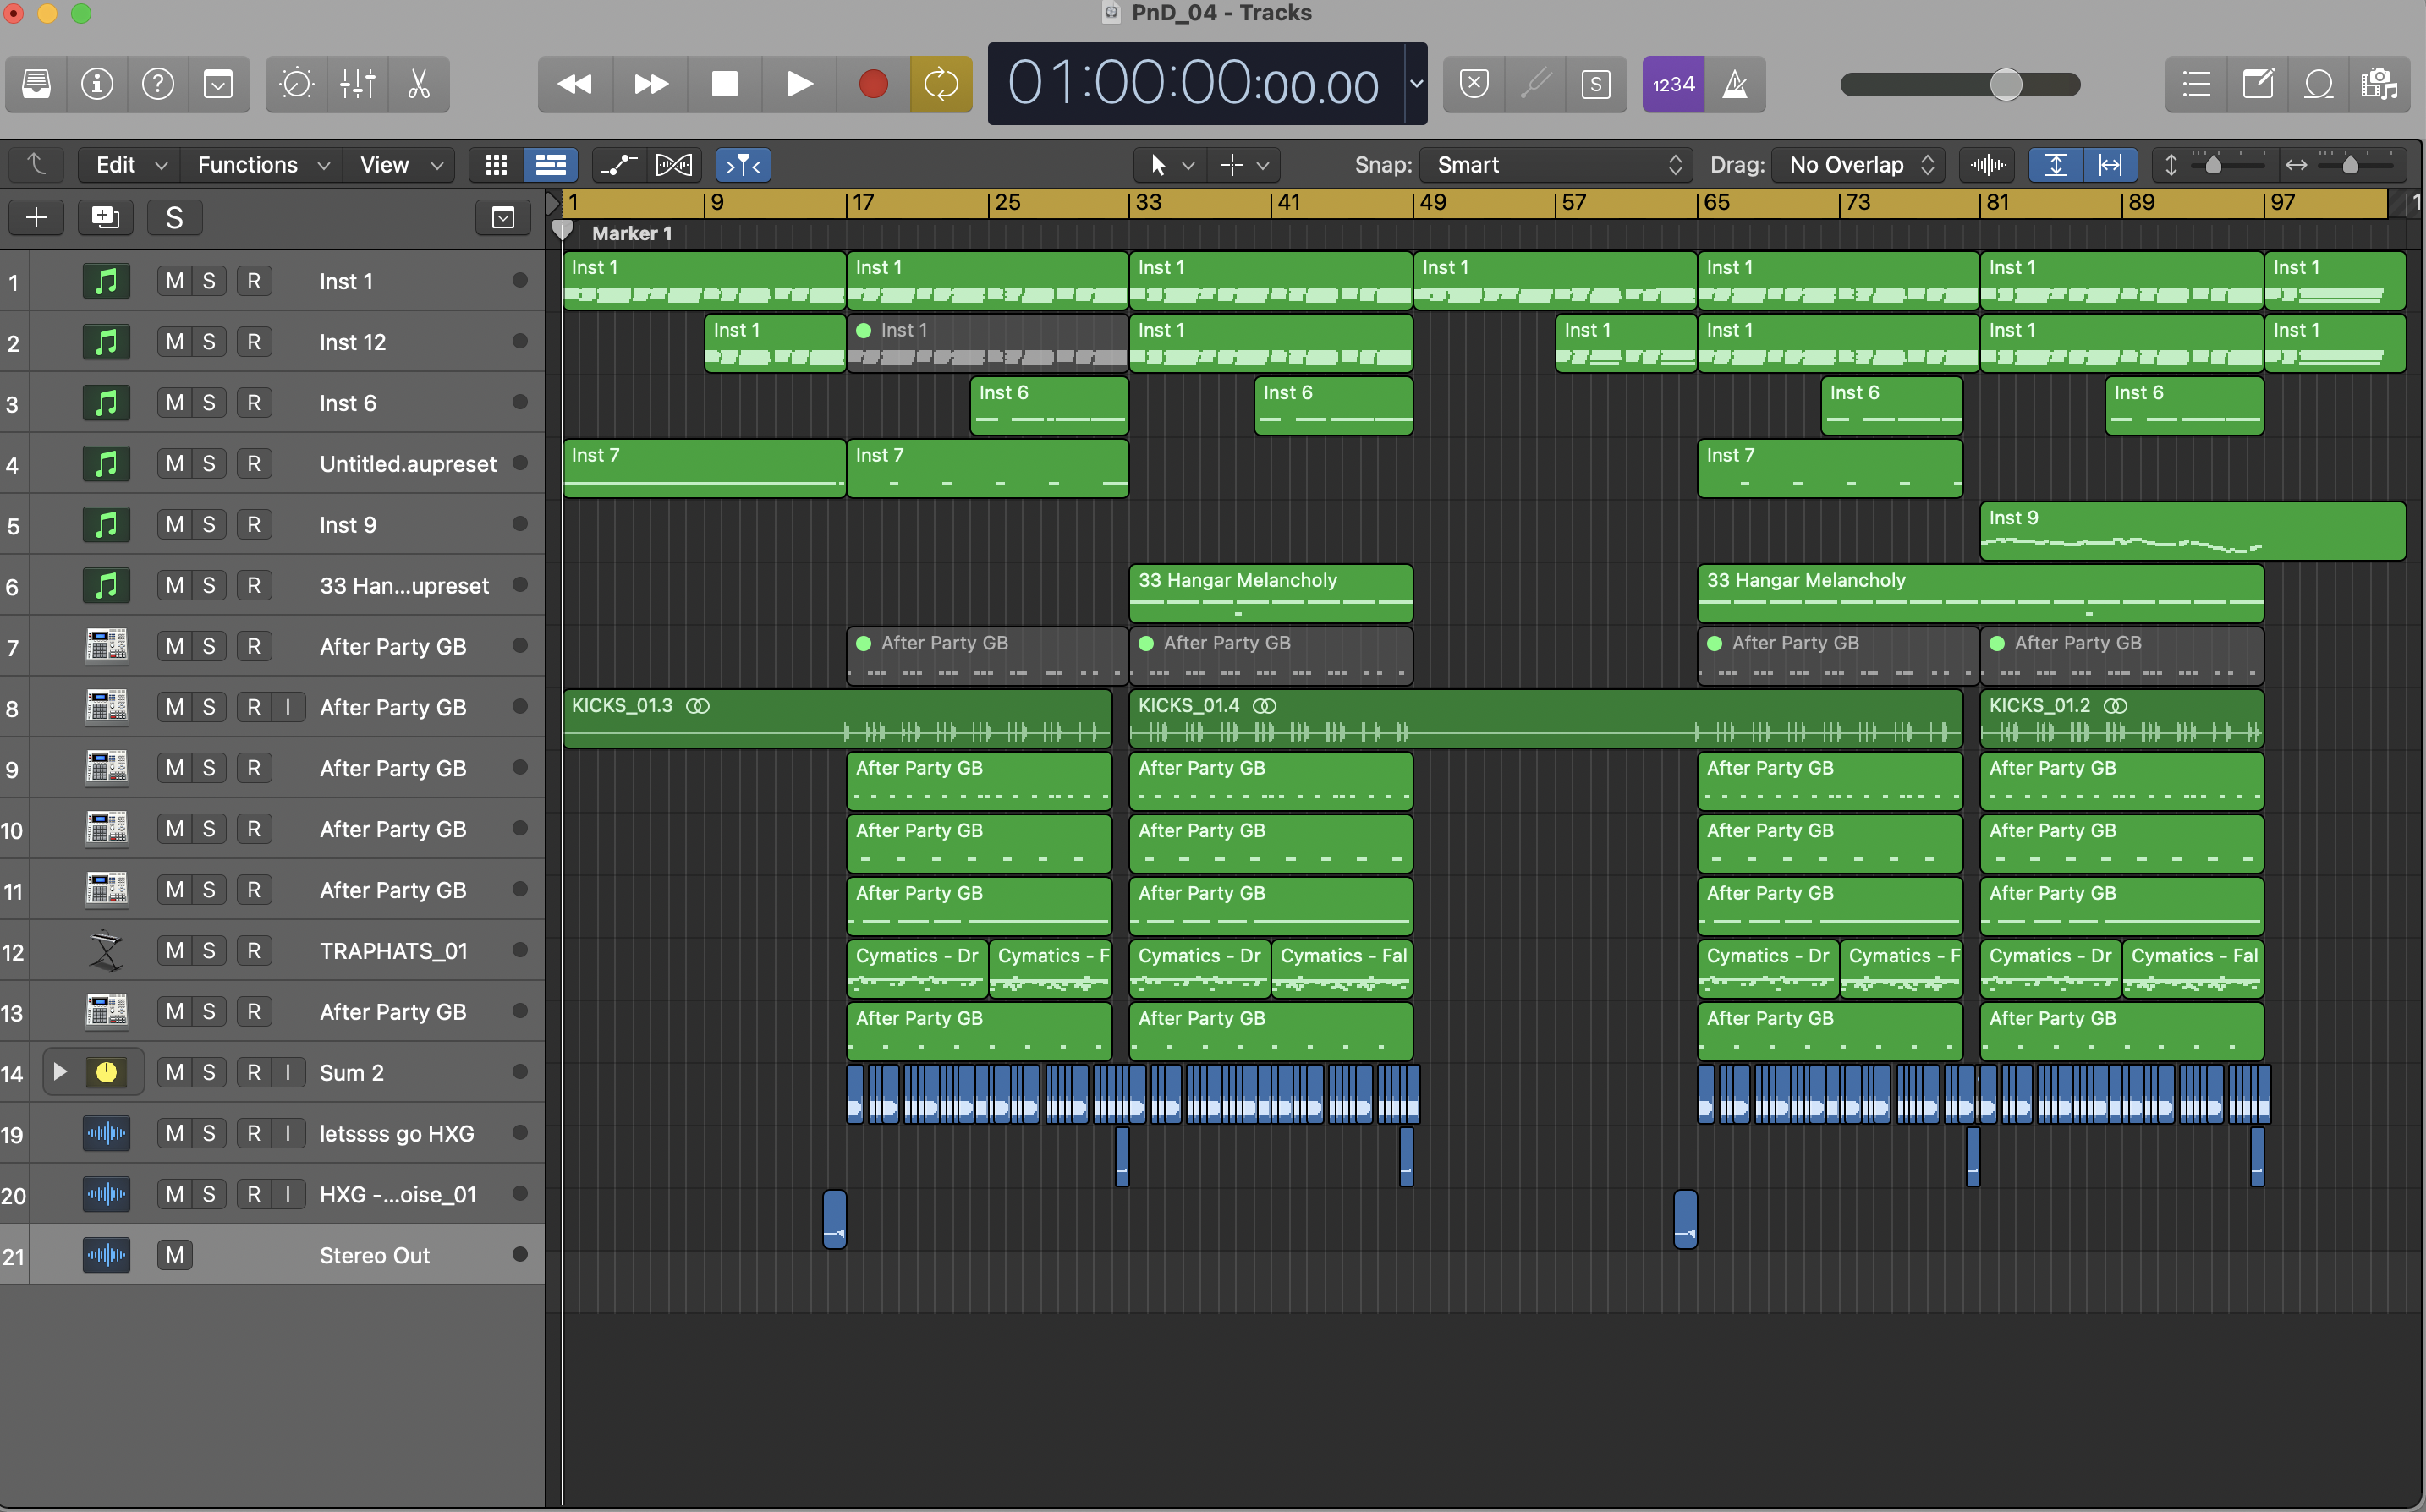This screenshot has height=1512, width=2426.
Task: Open track header options dropdown
Action: [x=503, y=217]
